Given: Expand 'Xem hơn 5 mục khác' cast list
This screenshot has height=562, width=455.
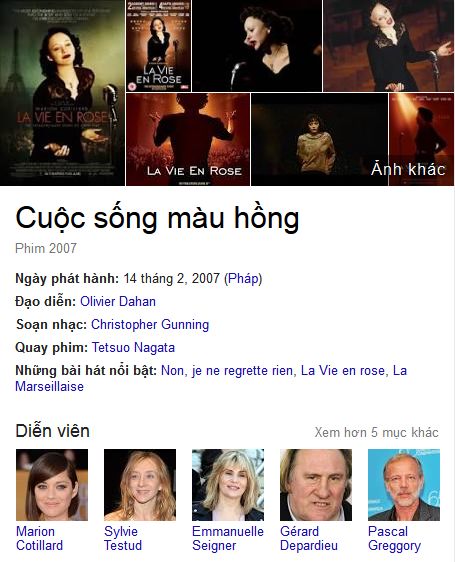Looking at the screenshot, I should (376, 432).
